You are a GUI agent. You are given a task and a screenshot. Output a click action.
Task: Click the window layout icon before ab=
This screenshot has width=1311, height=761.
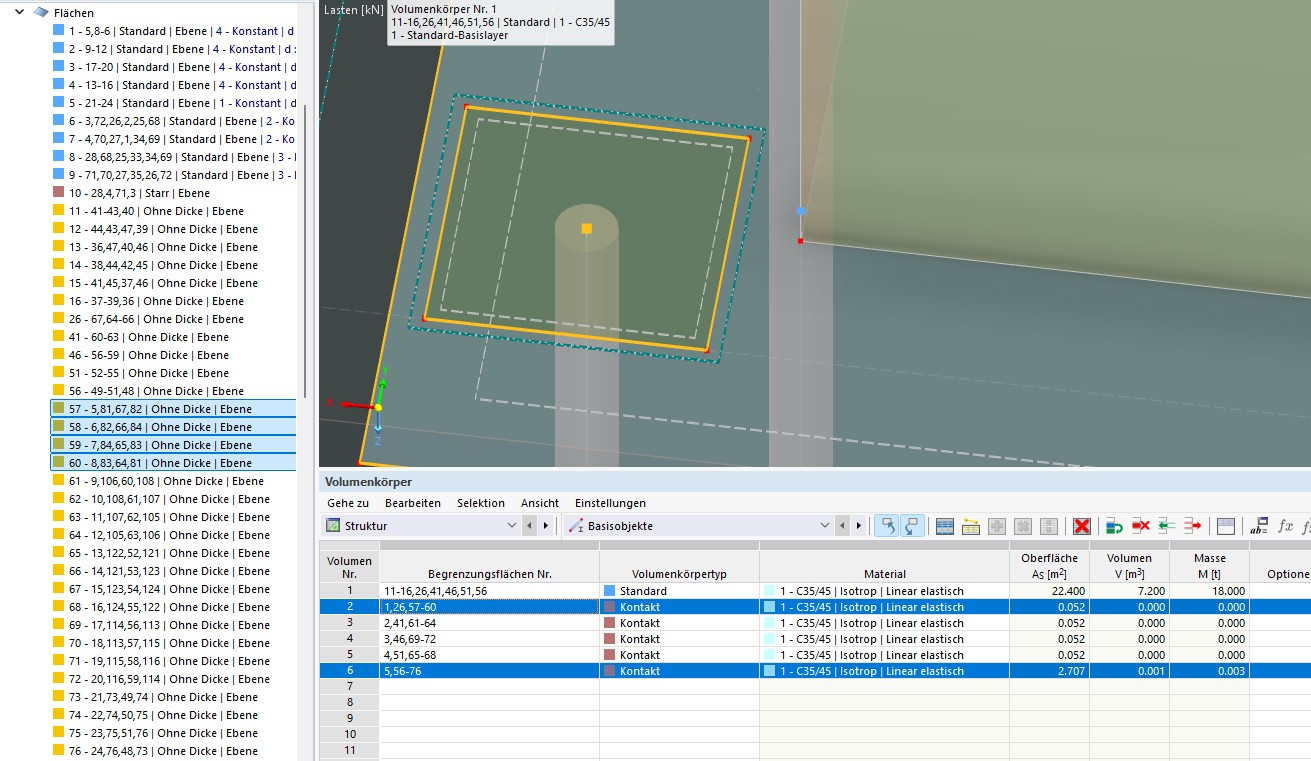1226,526
